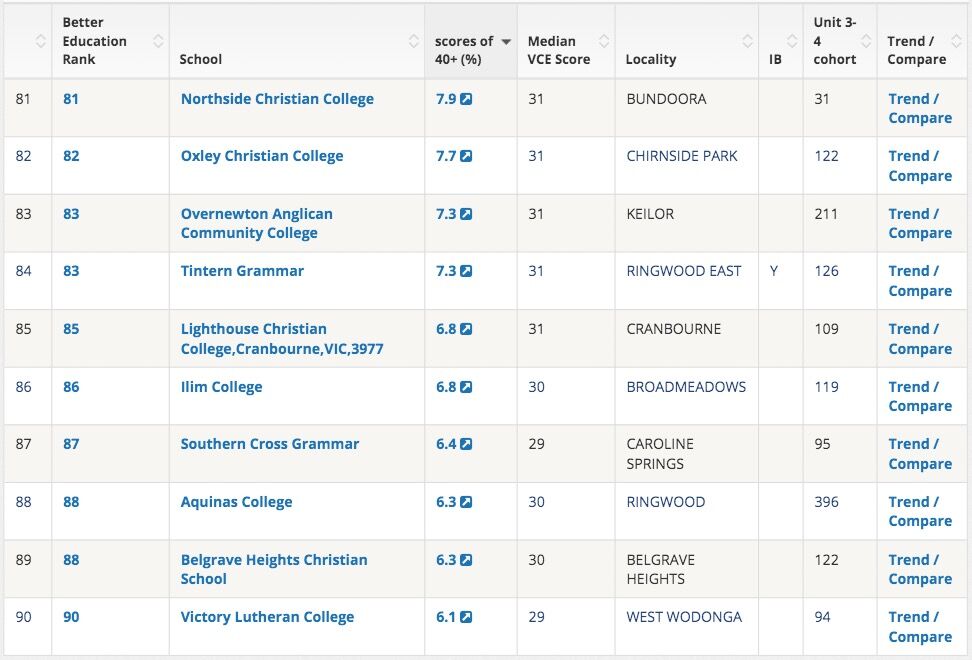
Task: Sort table by IB column header
Action: [x=775, y=59]
